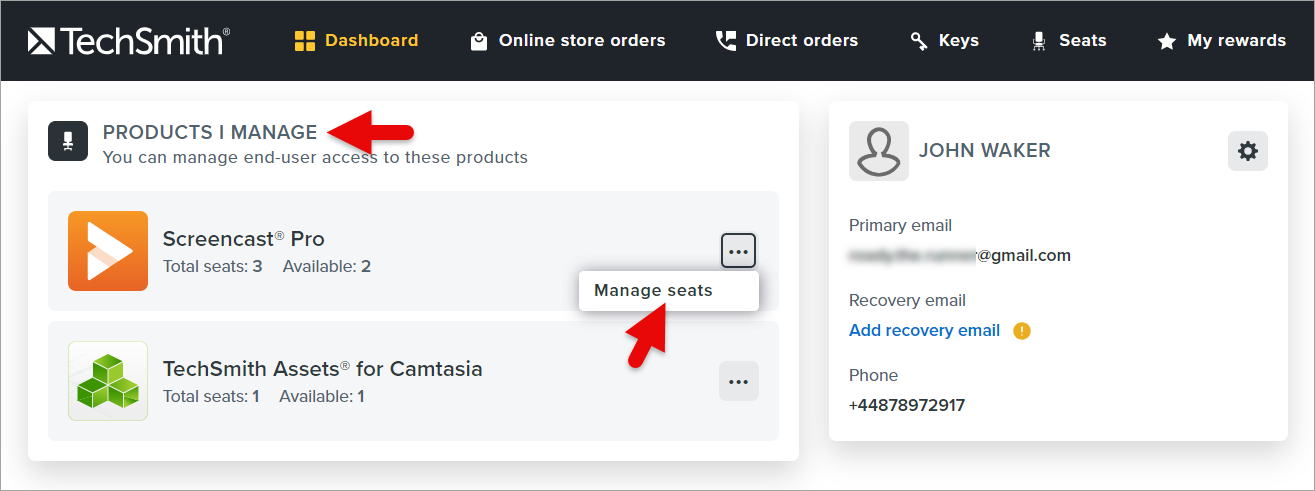Click the Keys key icon

point(919,41)
